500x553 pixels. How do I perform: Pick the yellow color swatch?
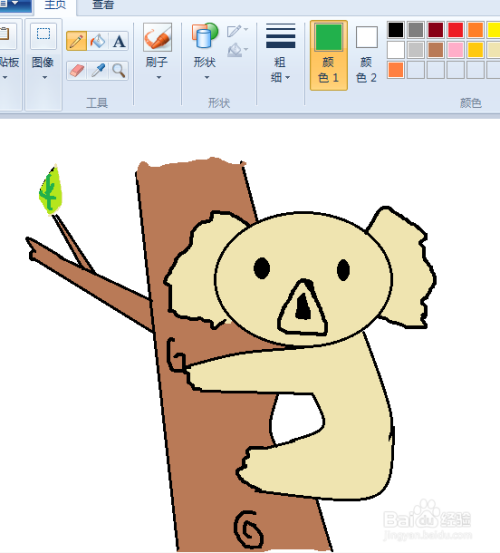click(x=494, y=30)
